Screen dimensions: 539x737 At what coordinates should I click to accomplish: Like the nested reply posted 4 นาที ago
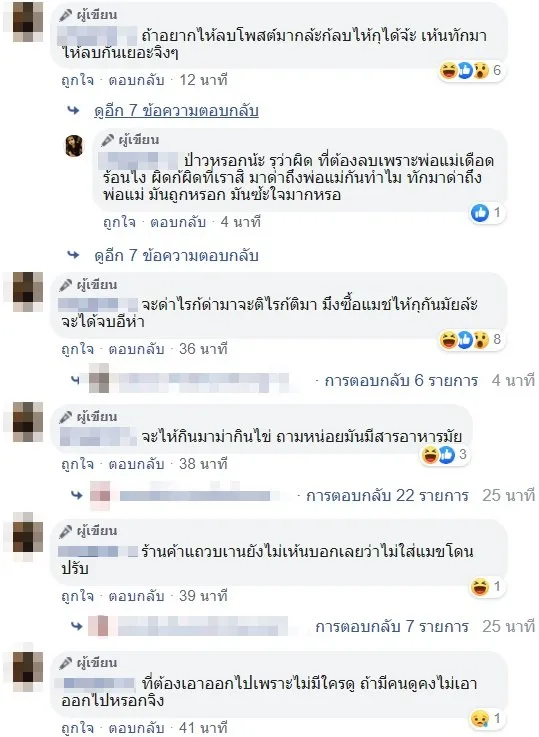pyautogui.click(x=119, y=222)
